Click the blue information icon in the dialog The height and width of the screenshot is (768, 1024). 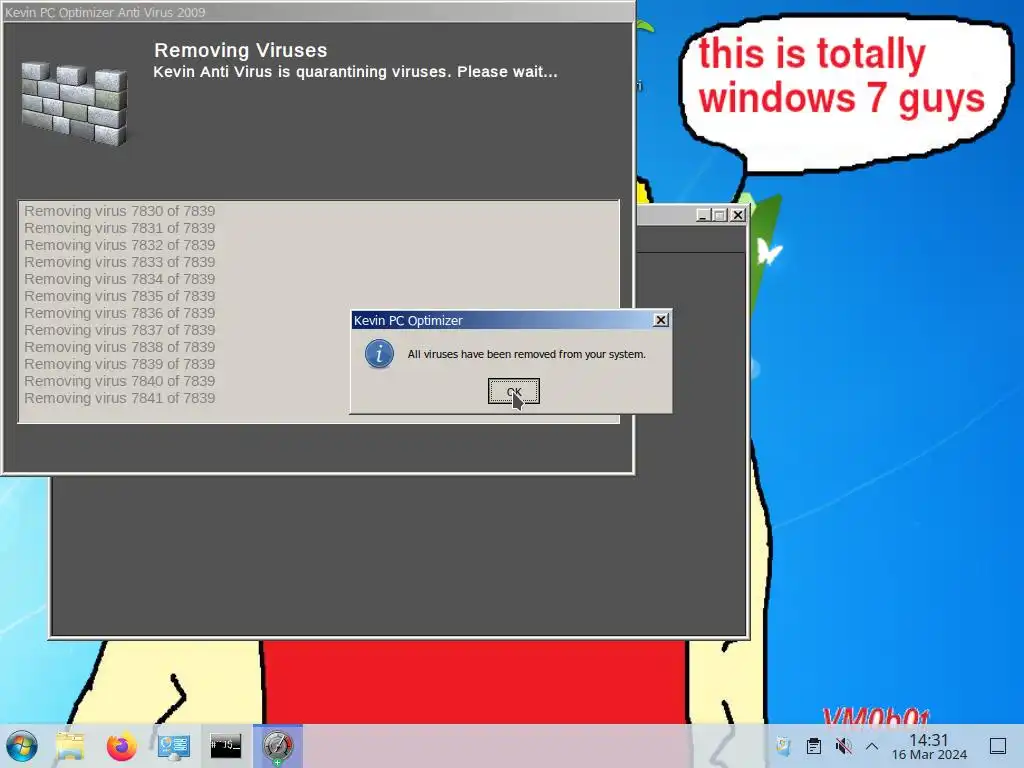(379, 354)
